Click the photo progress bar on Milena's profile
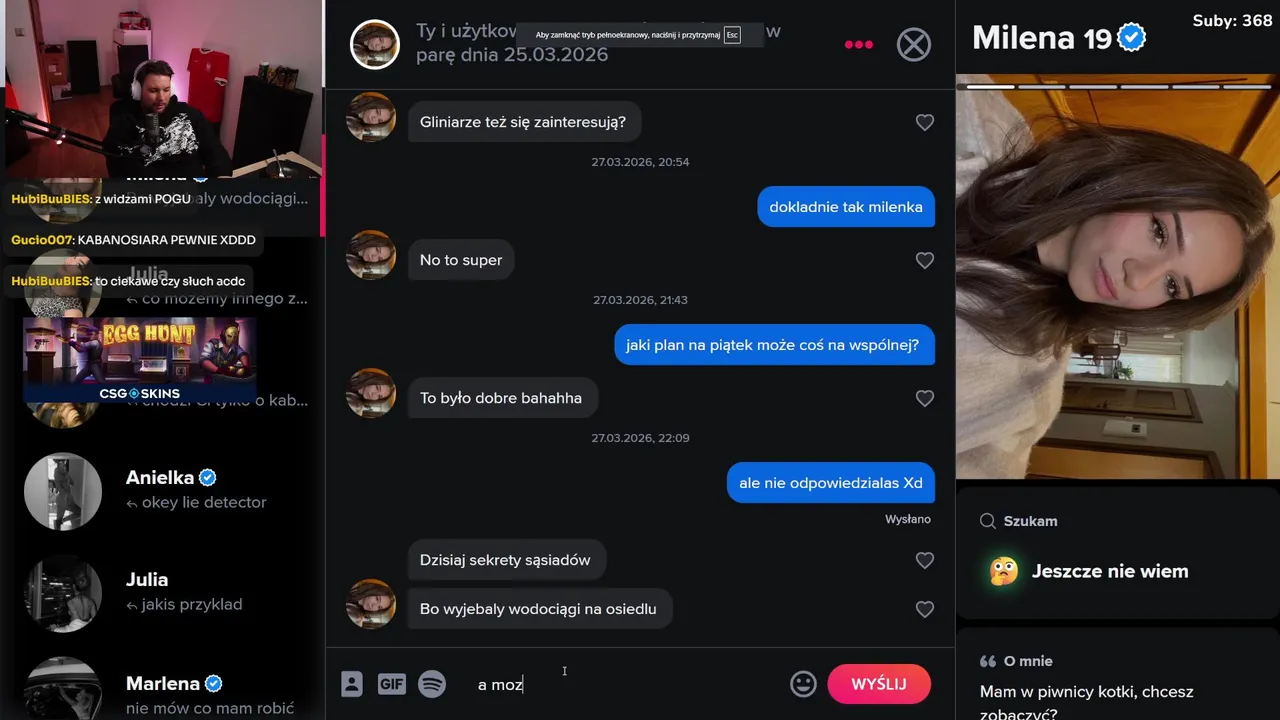 point(1118,87)
